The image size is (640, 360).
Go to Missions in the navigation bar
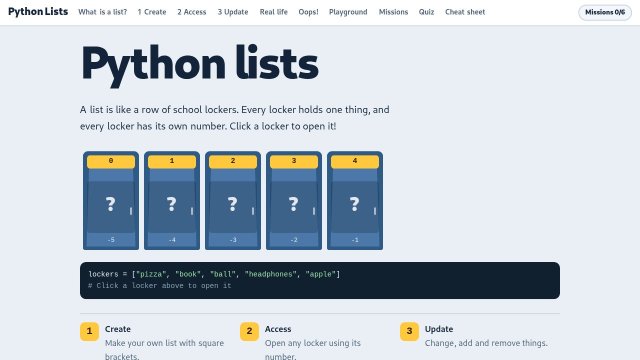[x=393, y=12]
